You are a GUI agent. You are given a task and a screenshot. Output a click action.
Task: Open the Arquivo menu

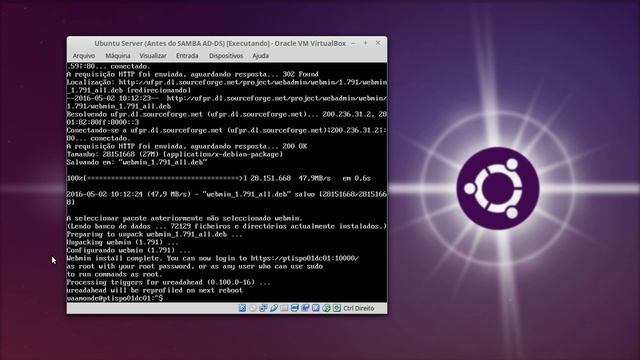pyautogui.click(x=84, y=56)
